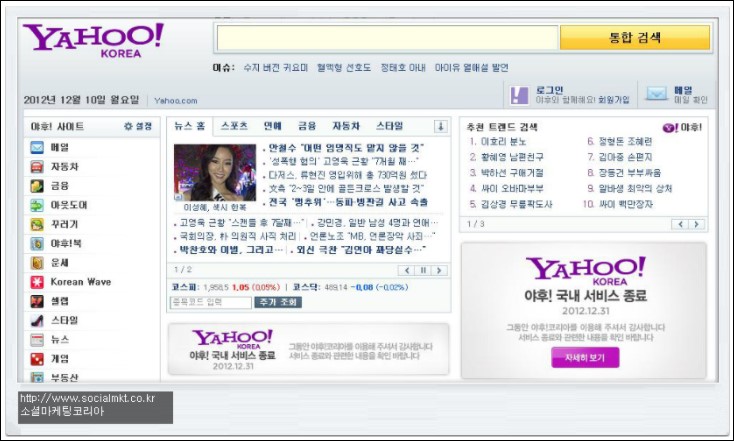
Task: Open the 운세 fortune icon in sidebar
Action: [x=37, y=263]
